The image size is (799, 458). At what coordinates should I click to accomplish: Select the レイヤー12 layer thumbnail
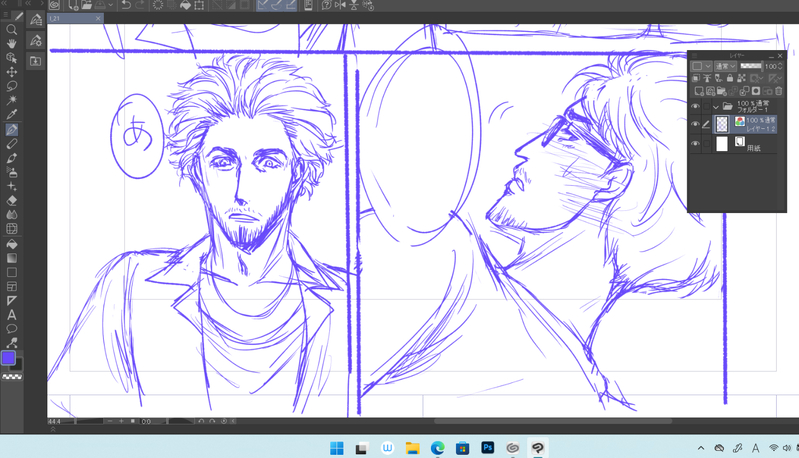[722, 124]
